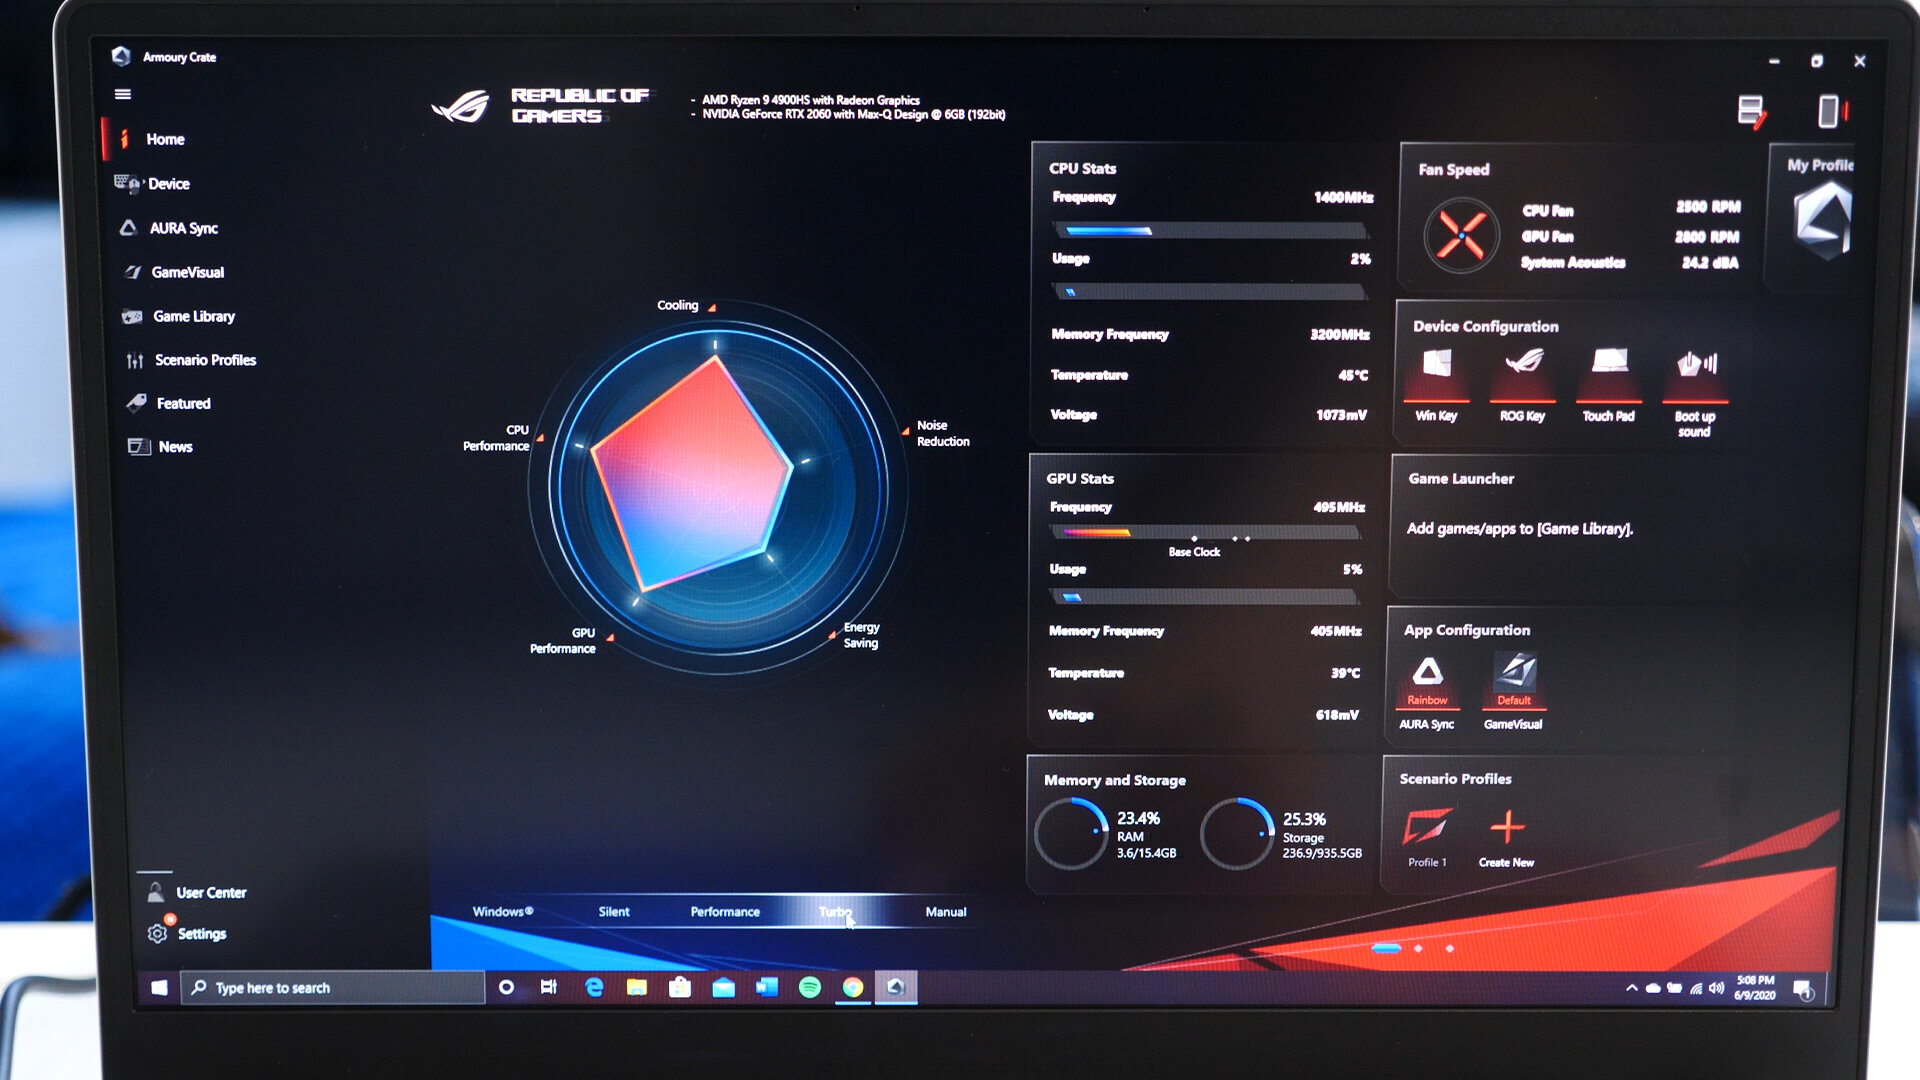
Task: Select the Manual operating mode
Action: click(x=946, y=912)
